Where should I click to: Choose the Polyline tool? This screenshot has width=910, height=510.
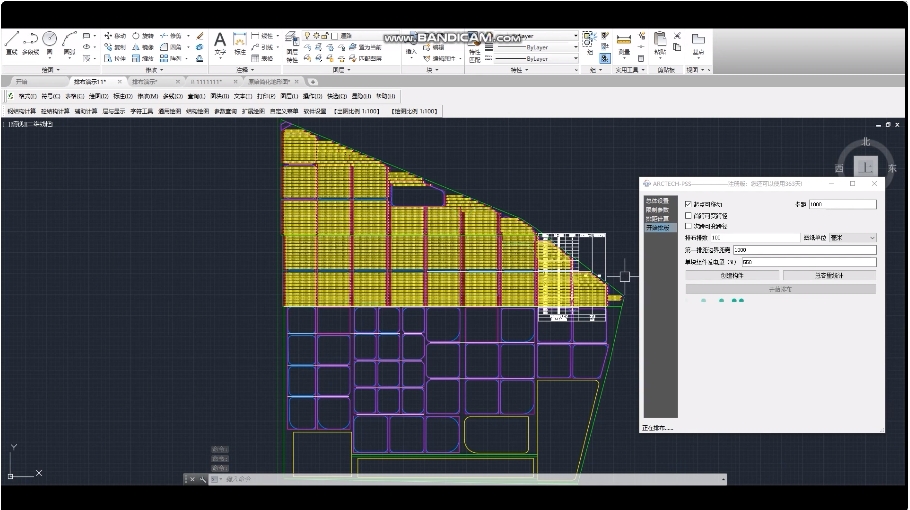(30, 40)
